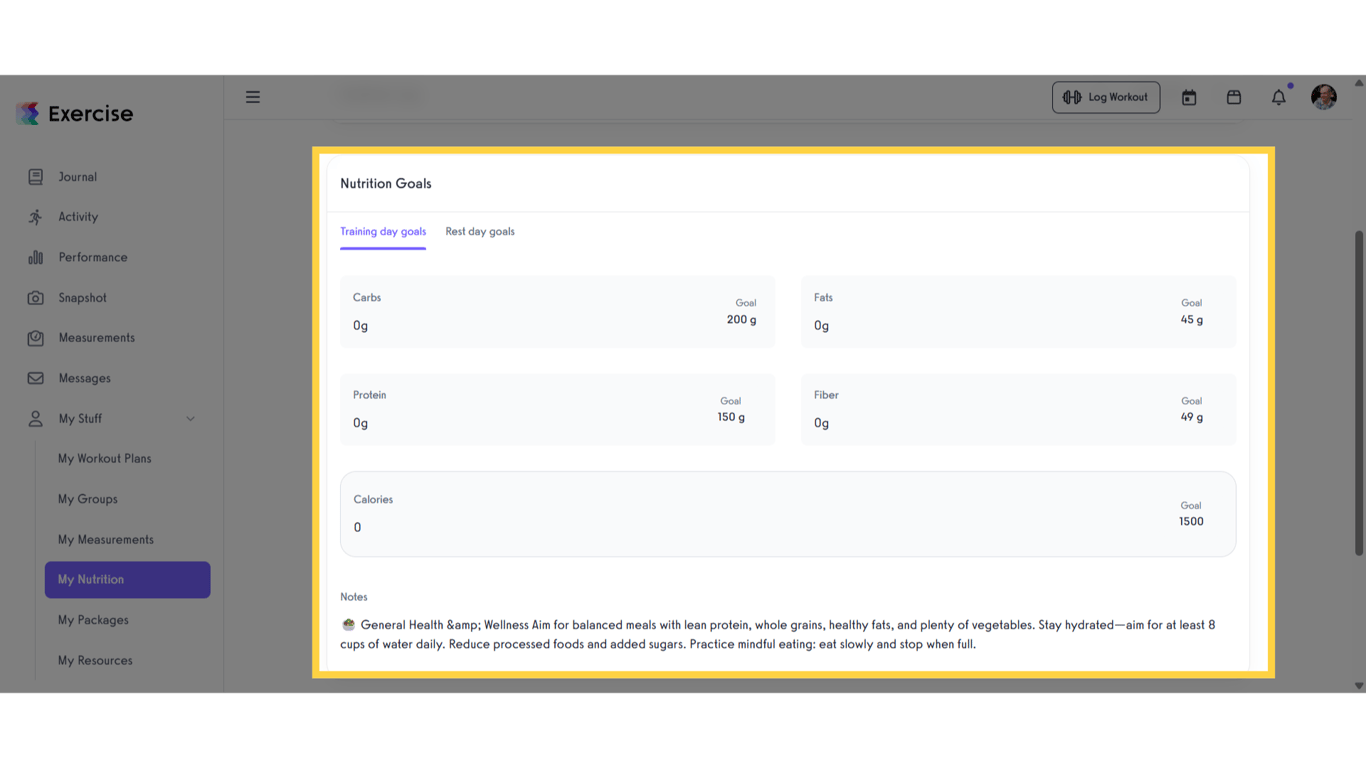Click the Log Workout button

click(x=1106, y=97)
